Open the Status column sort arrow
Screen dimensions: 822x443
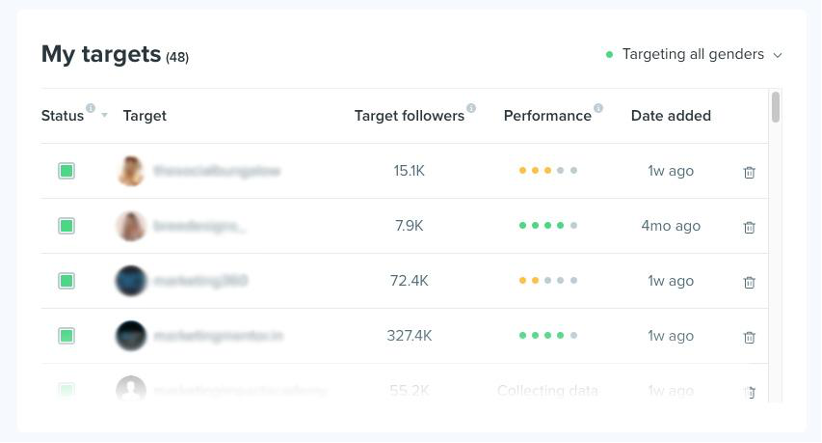coord(104,115)
